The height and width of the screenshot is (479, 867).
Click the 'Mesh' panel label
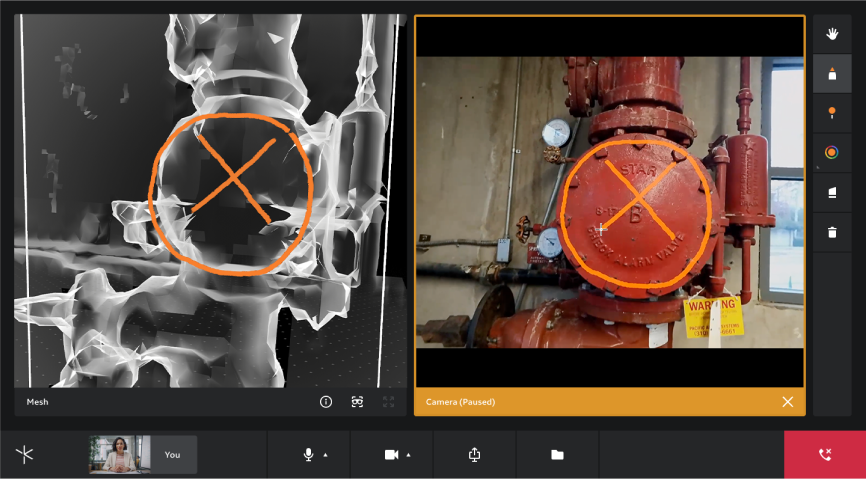[38, 402]
